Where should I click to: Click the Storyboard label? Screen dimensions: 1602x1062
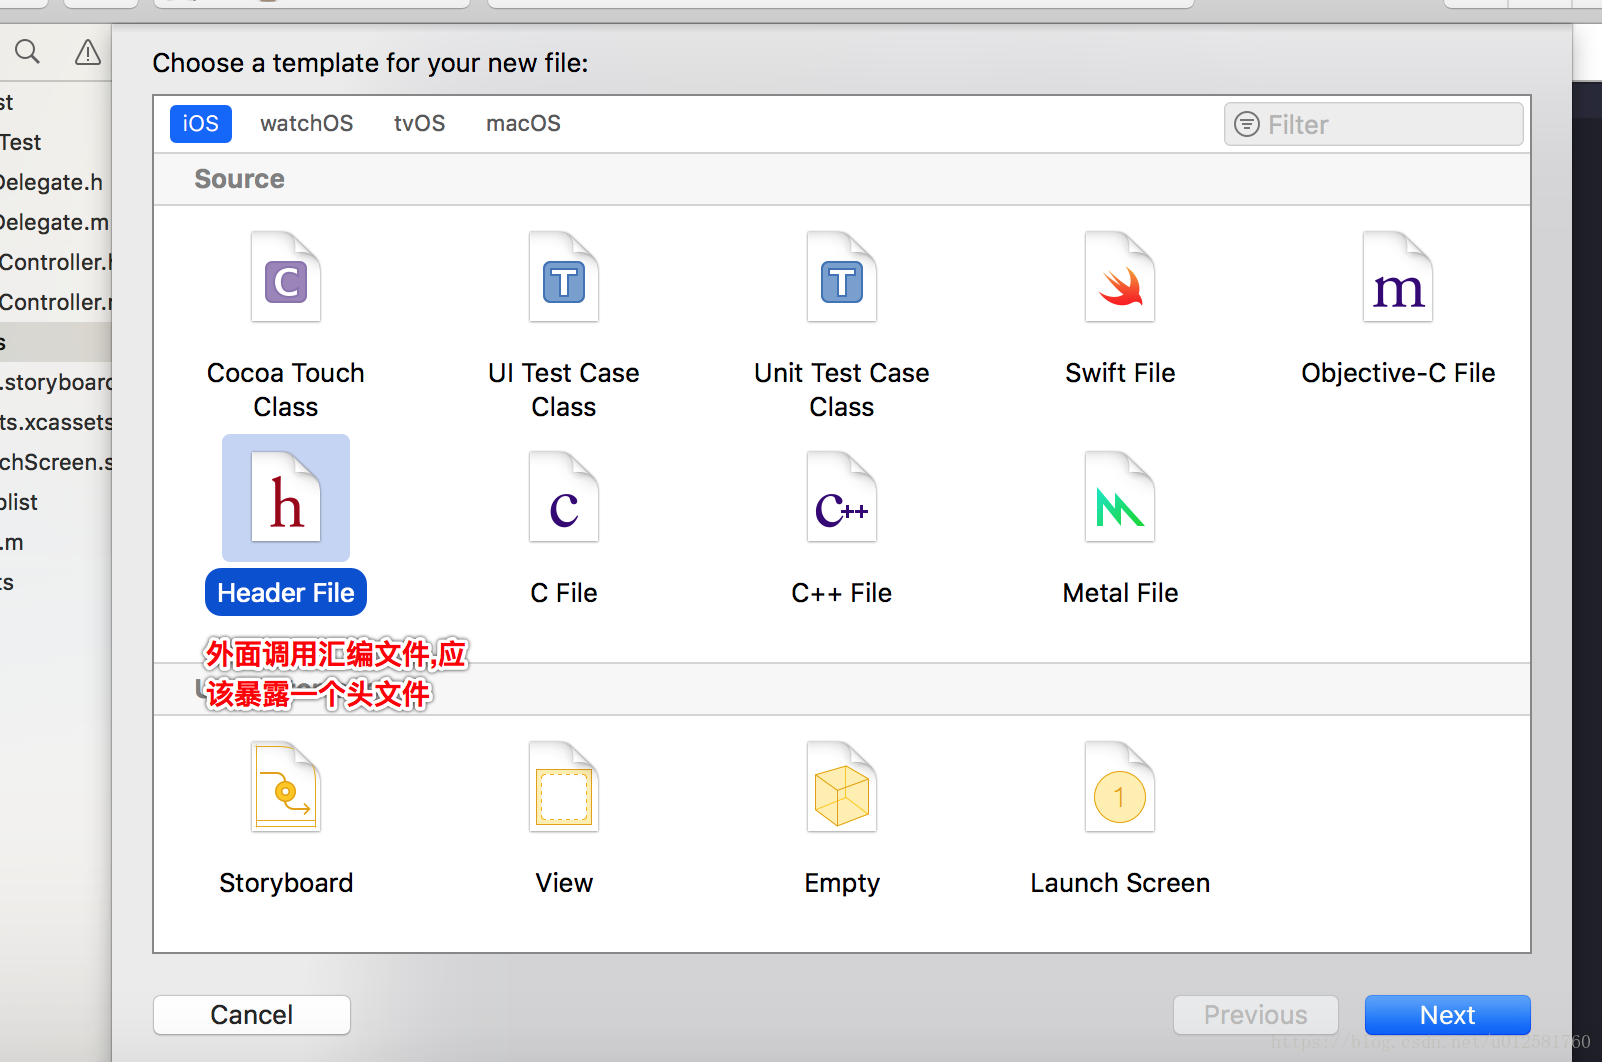pos(286,883)
